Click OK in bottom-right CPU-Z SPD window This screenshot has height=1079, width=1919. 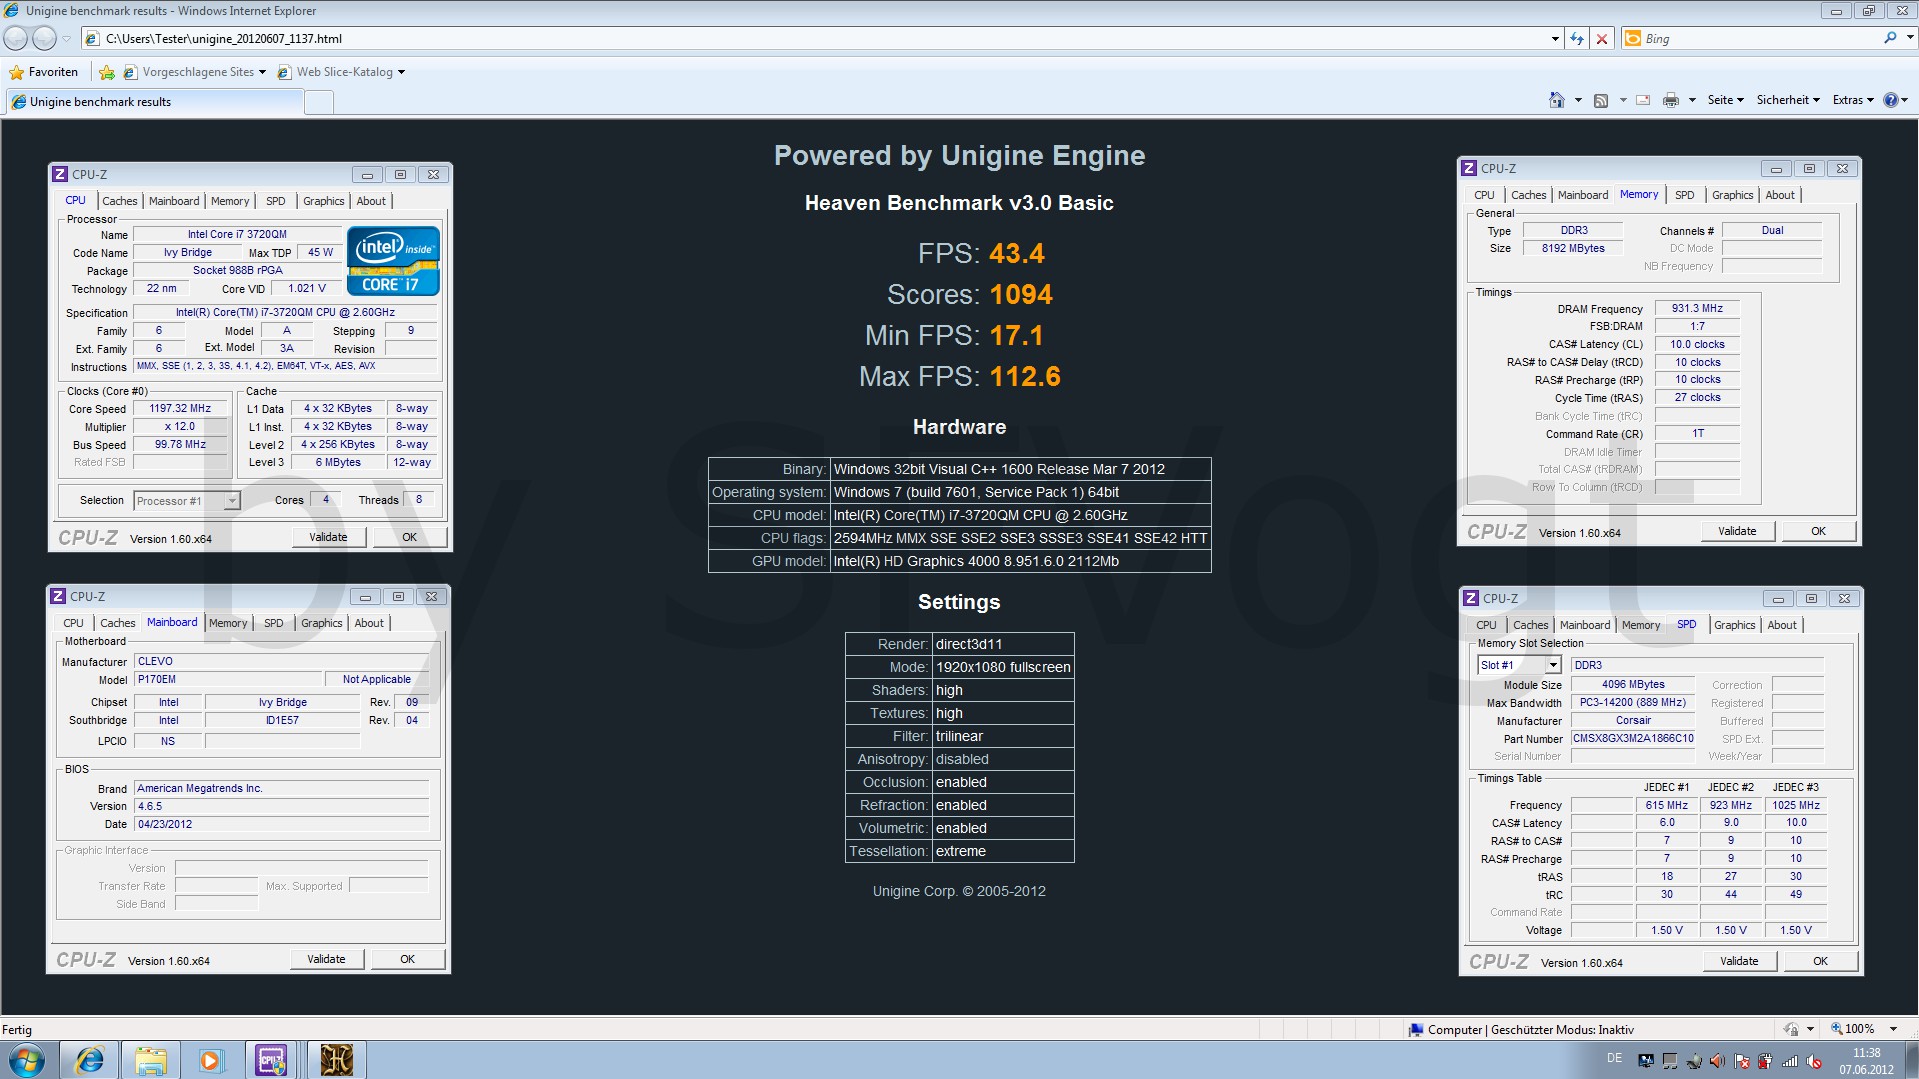click(1820, 961)
